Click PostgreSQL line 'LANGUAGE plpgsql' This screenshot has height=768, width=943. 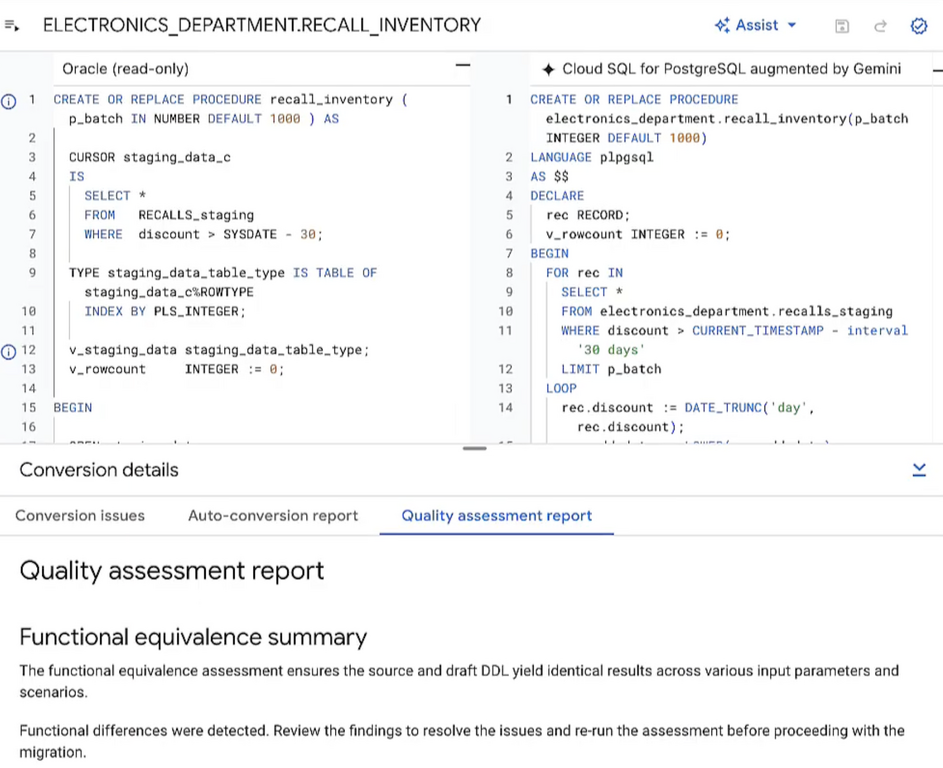click(592, 157)
